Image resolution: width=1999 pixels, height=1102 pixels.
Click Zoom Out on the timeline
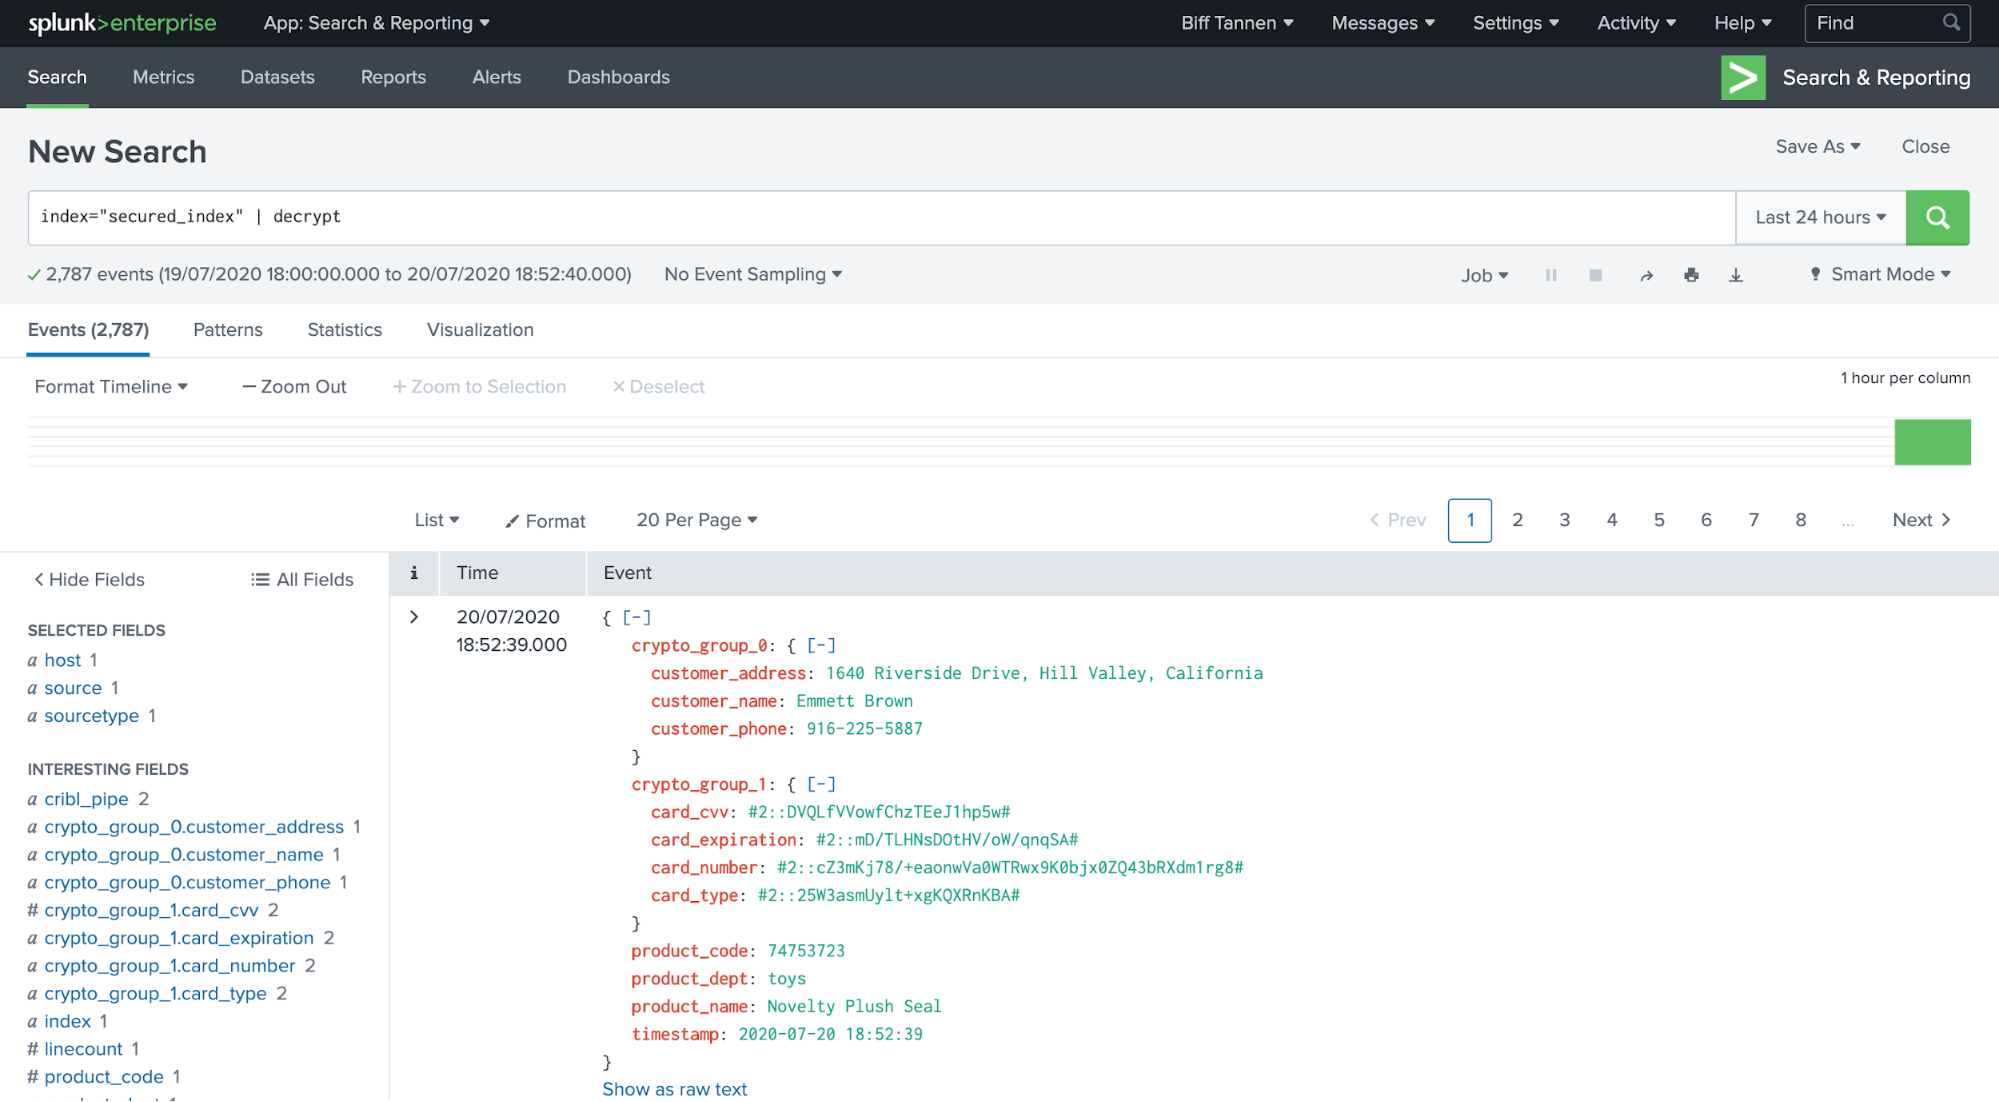[294, 387]
